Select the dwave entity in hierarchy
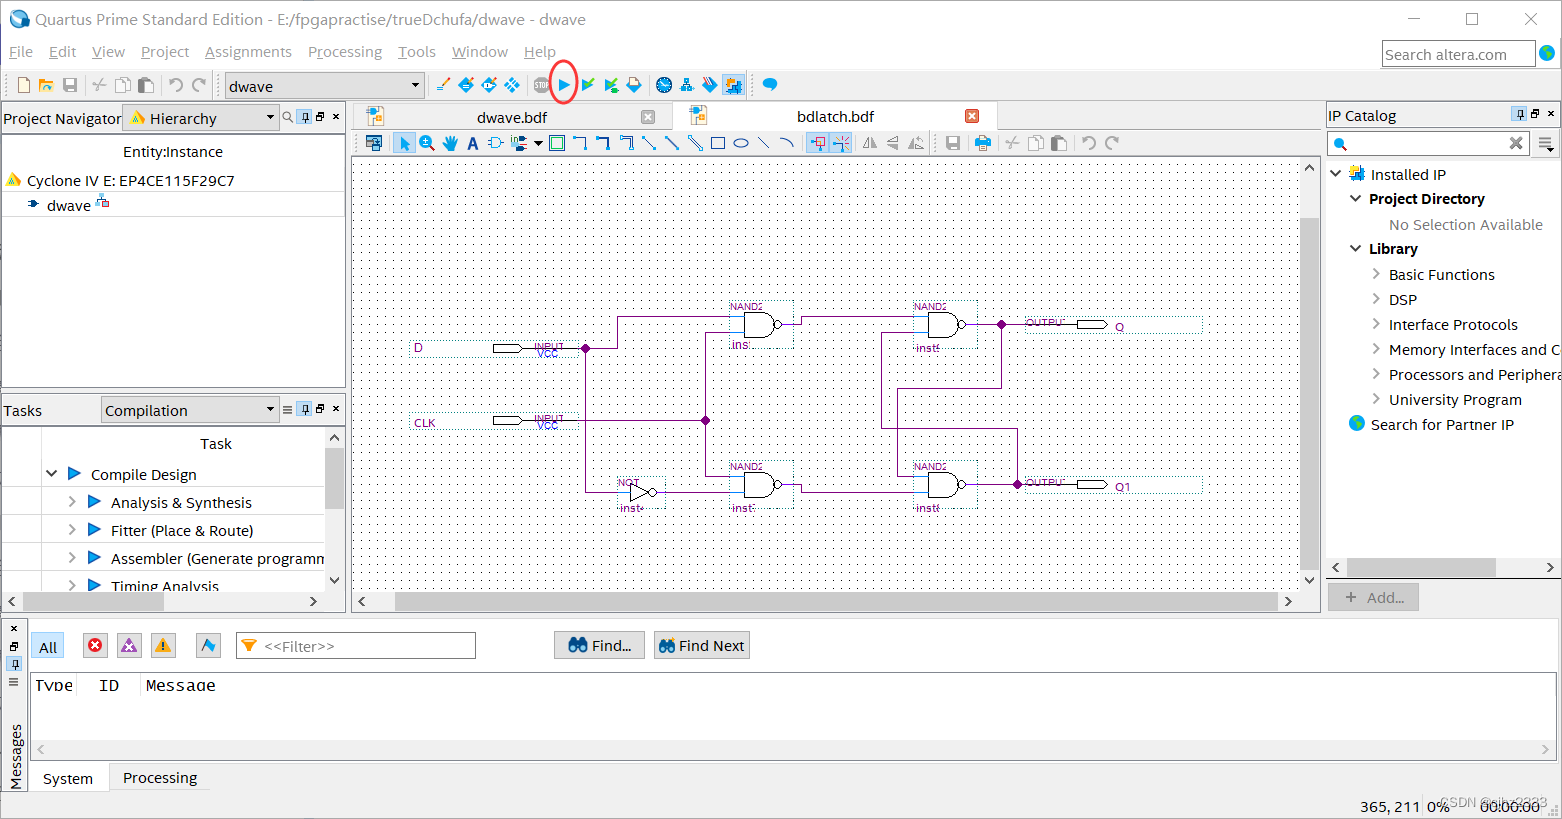 tap(69, 205)
